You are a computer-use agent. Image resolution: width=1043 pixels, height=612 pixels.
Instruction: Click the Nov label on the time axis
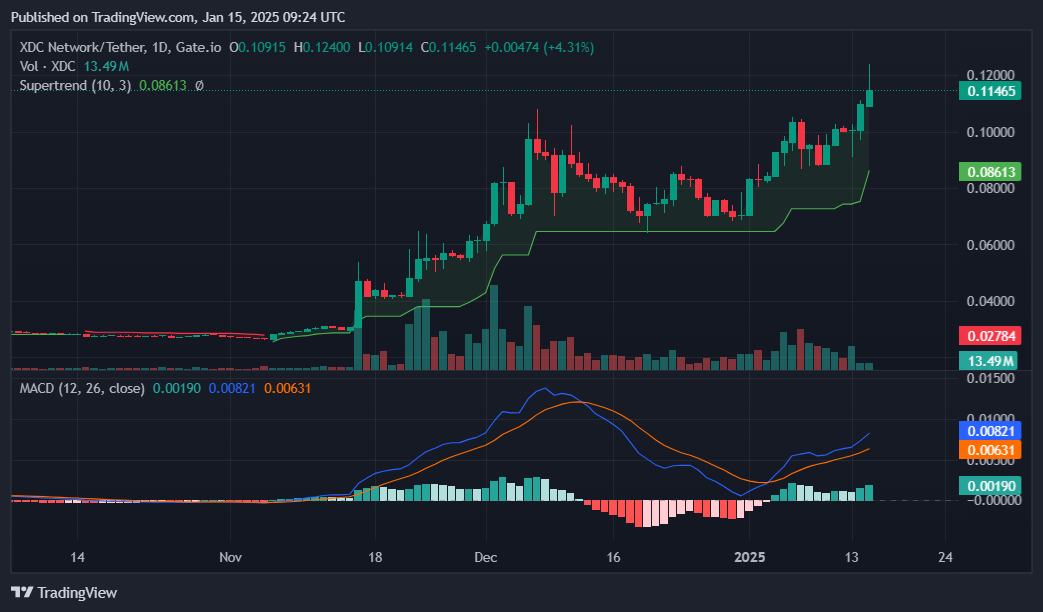[230, 557]
